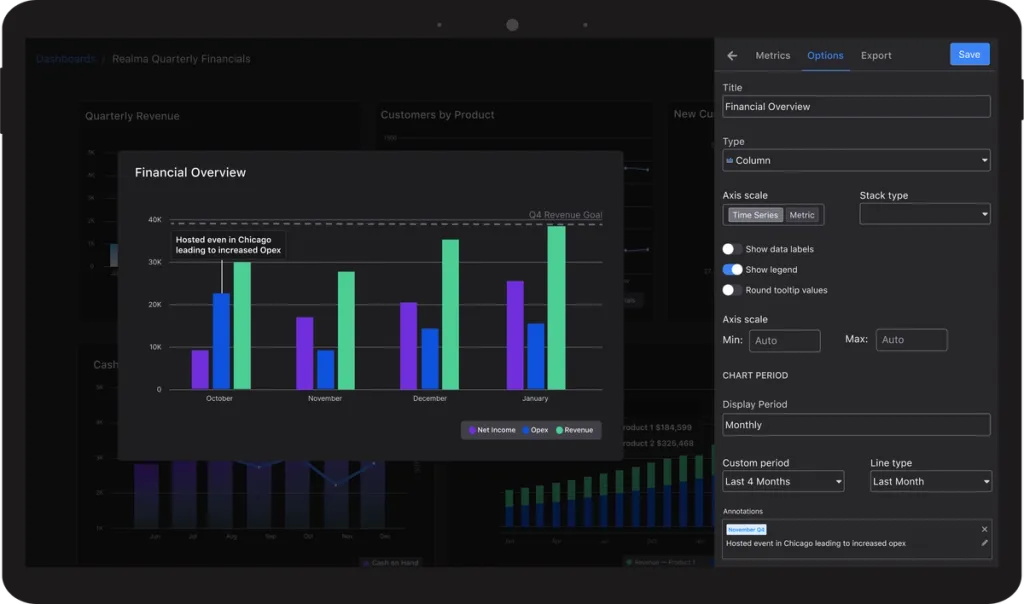The width and height of the screenshot is (1024, 604).
Task: Select the Metric axis scale button
Action: pyautogui.click(x=802, y=215)
